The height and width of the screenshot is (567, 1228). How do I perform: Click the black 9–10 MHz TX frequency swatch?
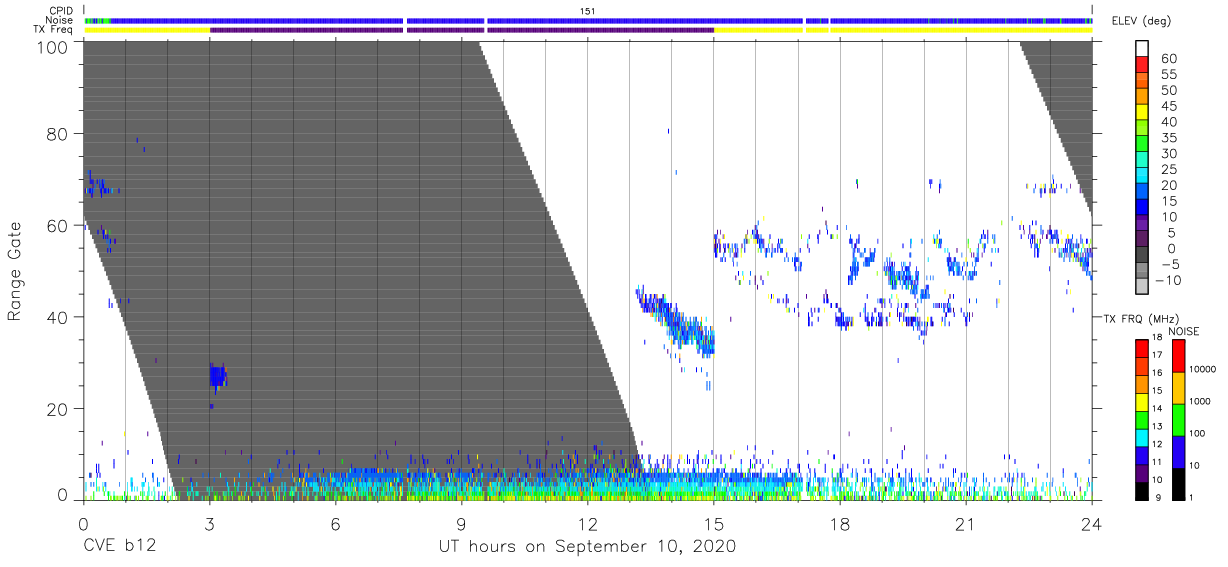(1142, 490)
